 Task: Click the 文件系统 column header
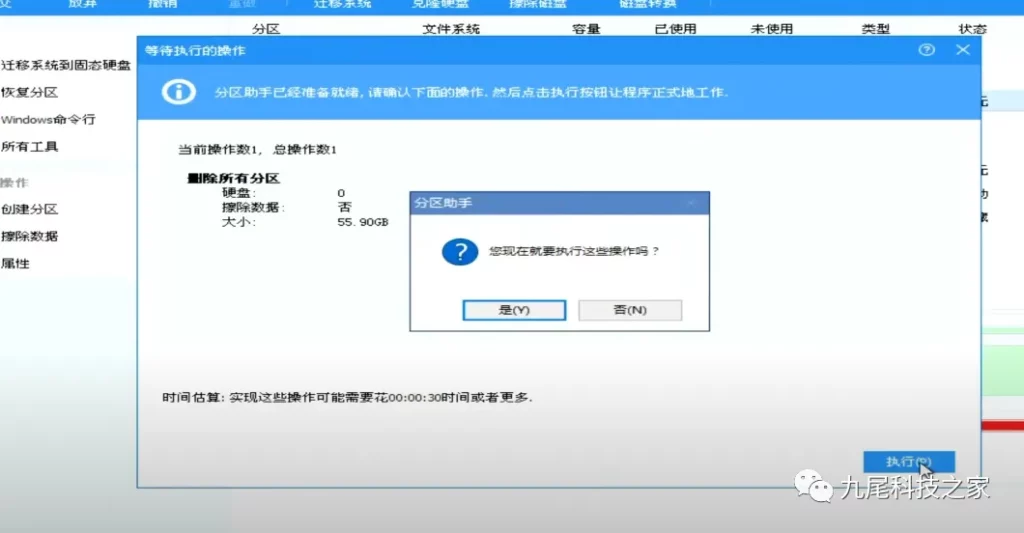[x=451, y=29]
